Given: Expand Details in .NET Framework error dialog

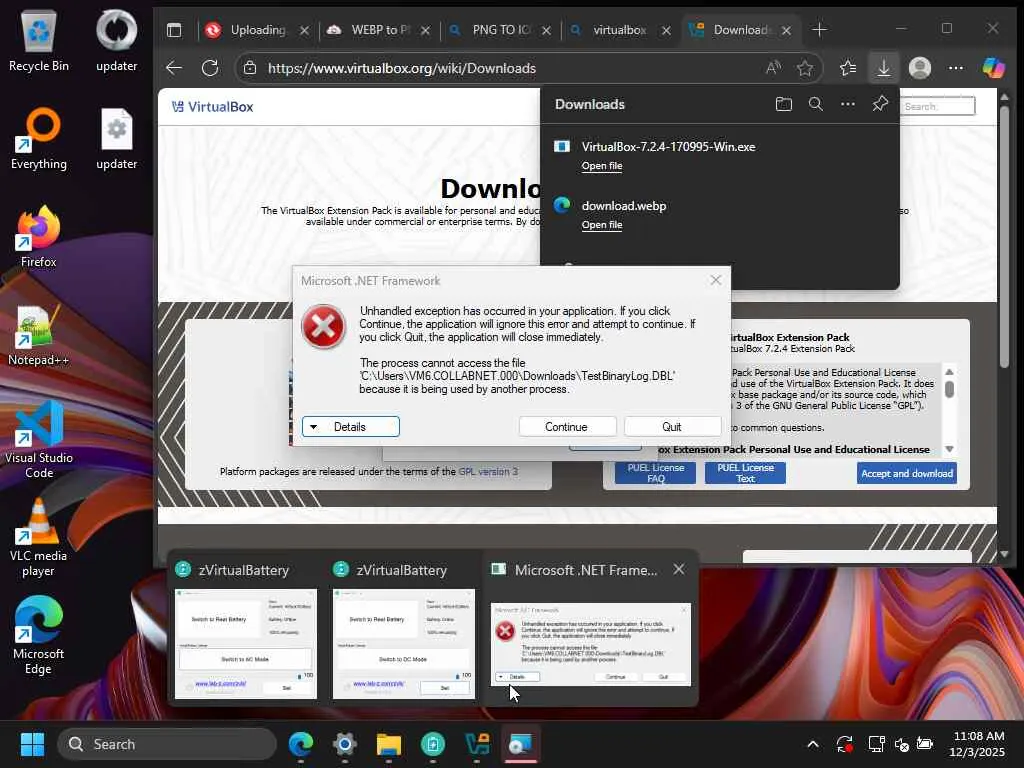Looking at the screenshot, I should [351, 426].
